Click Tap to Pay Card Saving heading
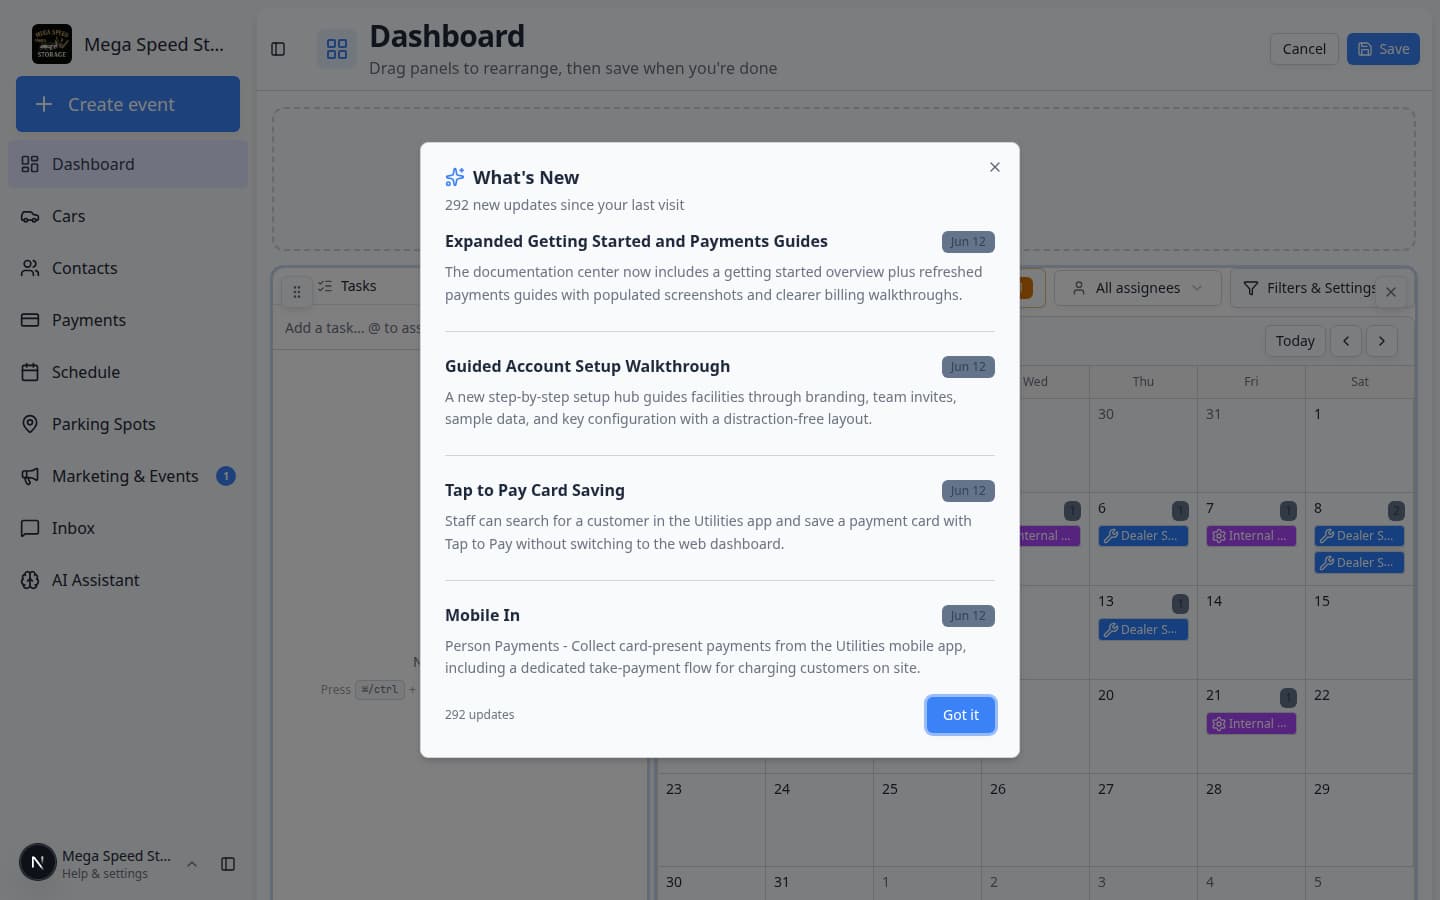The height and width of the screenshot is (900, 1440). coord(535,490)
